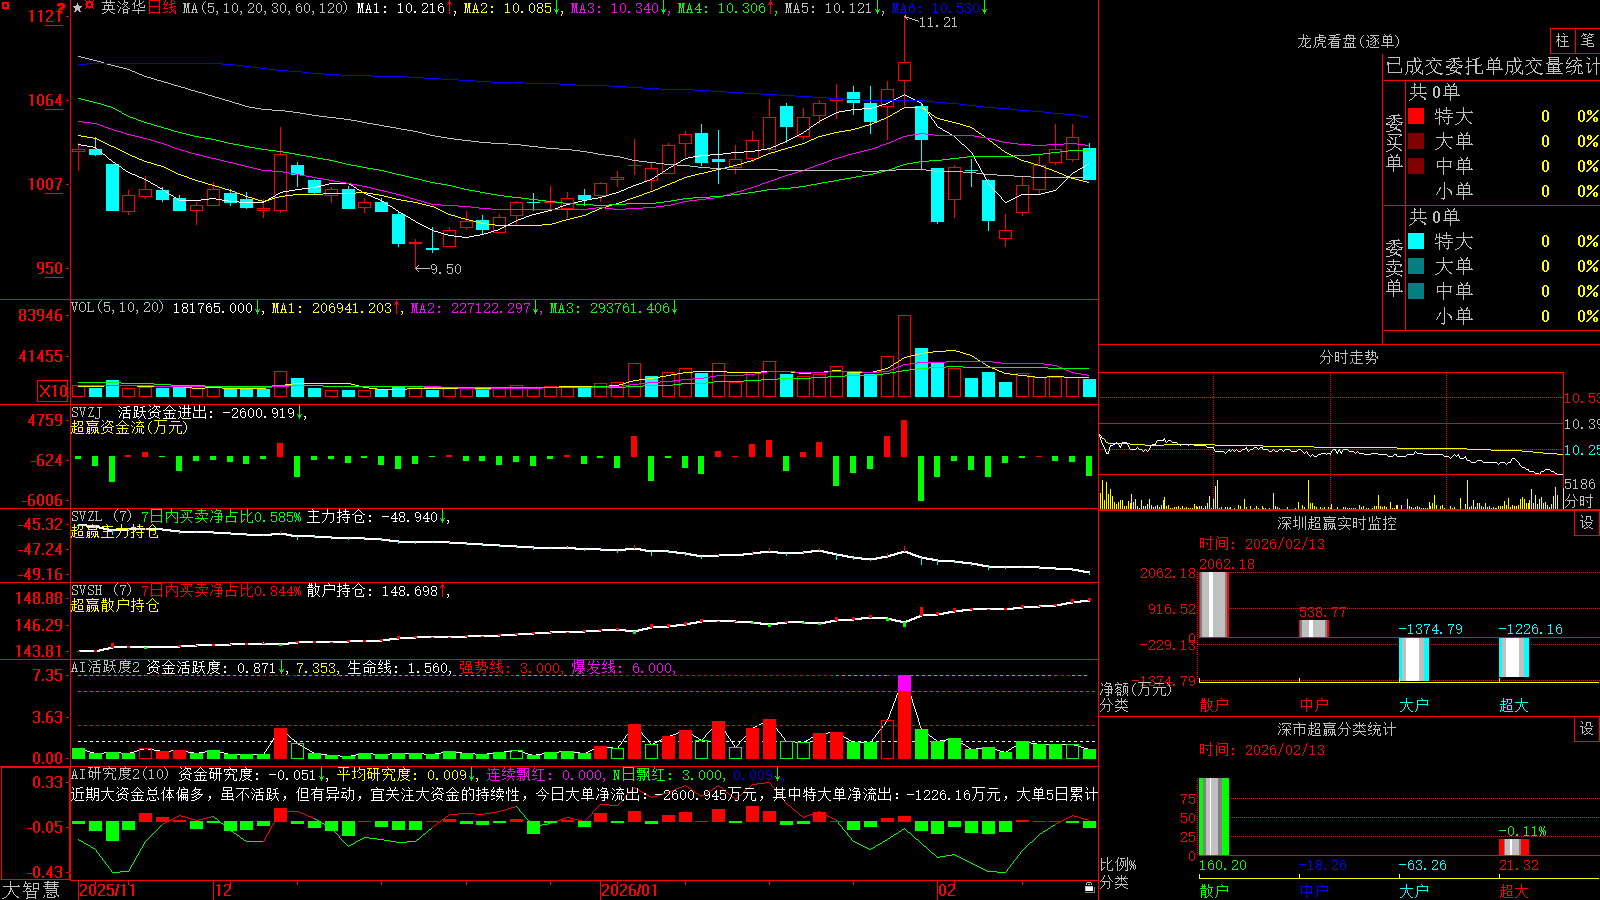Open VOL(5,10,20) indicator parameters
1600x900 pixels.
[x=117, y=308]
